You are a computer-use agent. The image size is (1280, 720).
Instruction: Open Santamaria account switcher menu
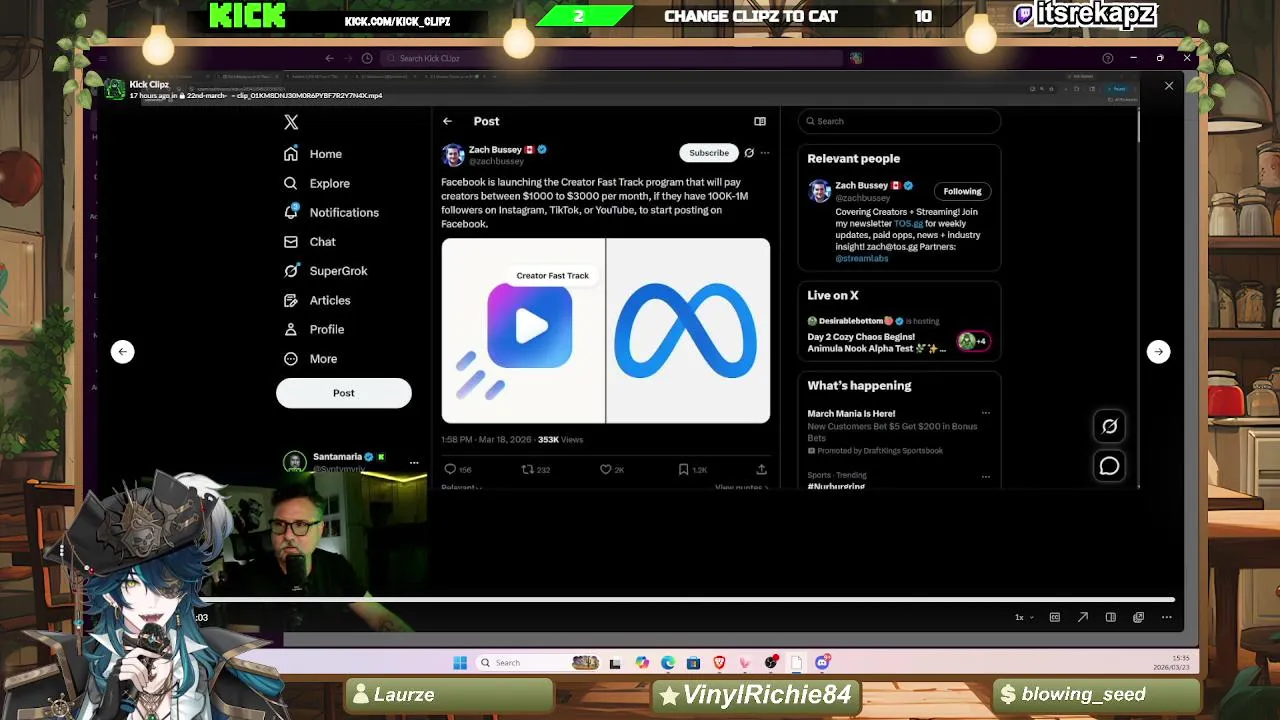coord(413,462)
